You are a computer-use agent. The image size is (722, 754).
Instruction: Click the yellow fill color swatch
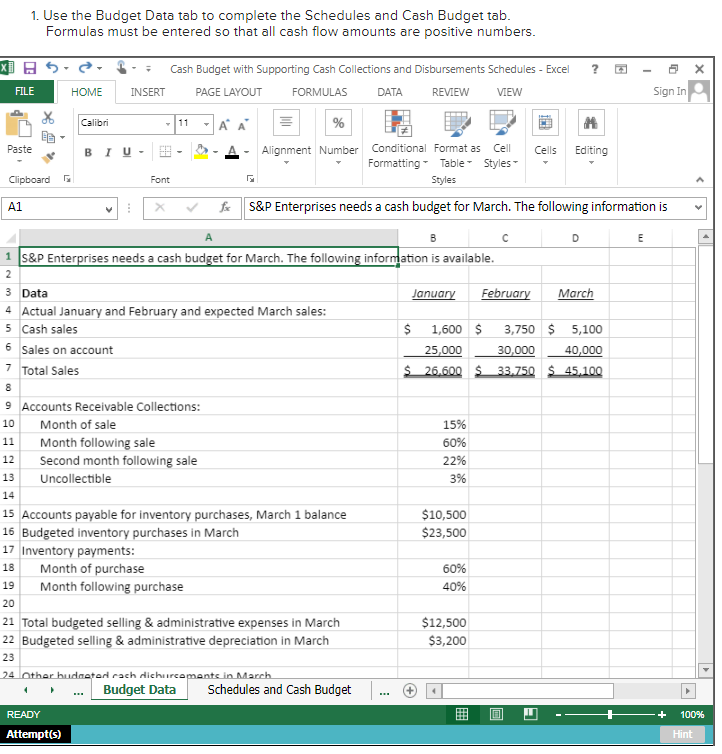point(201,152)
